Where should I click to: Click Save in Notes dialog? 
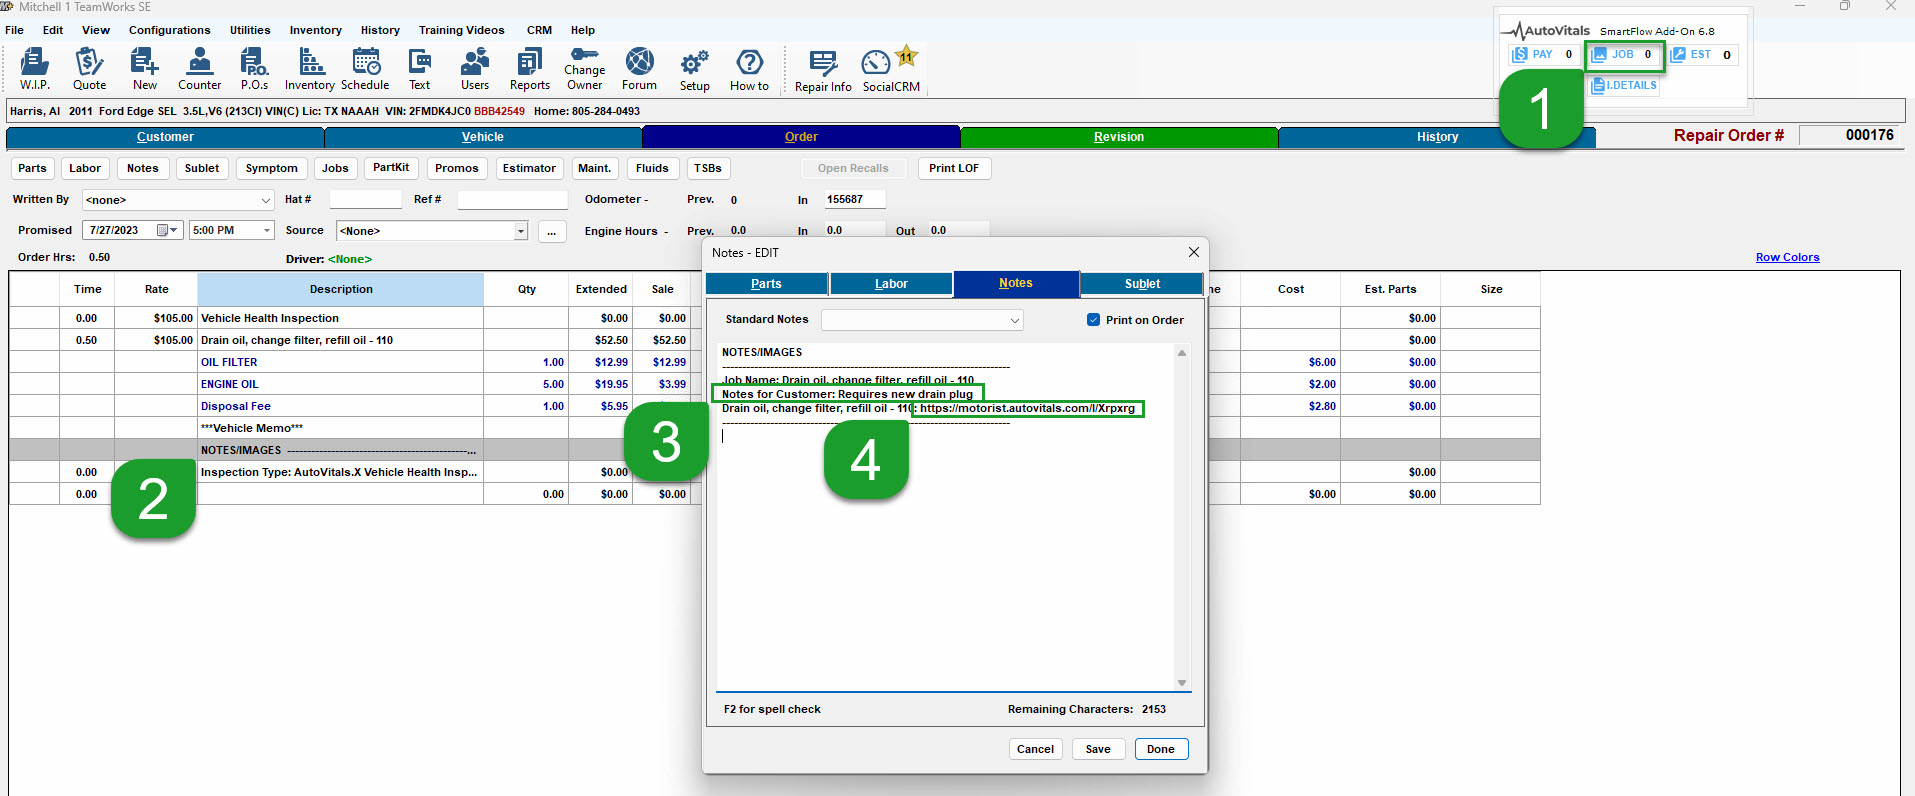coord(1098,749)
